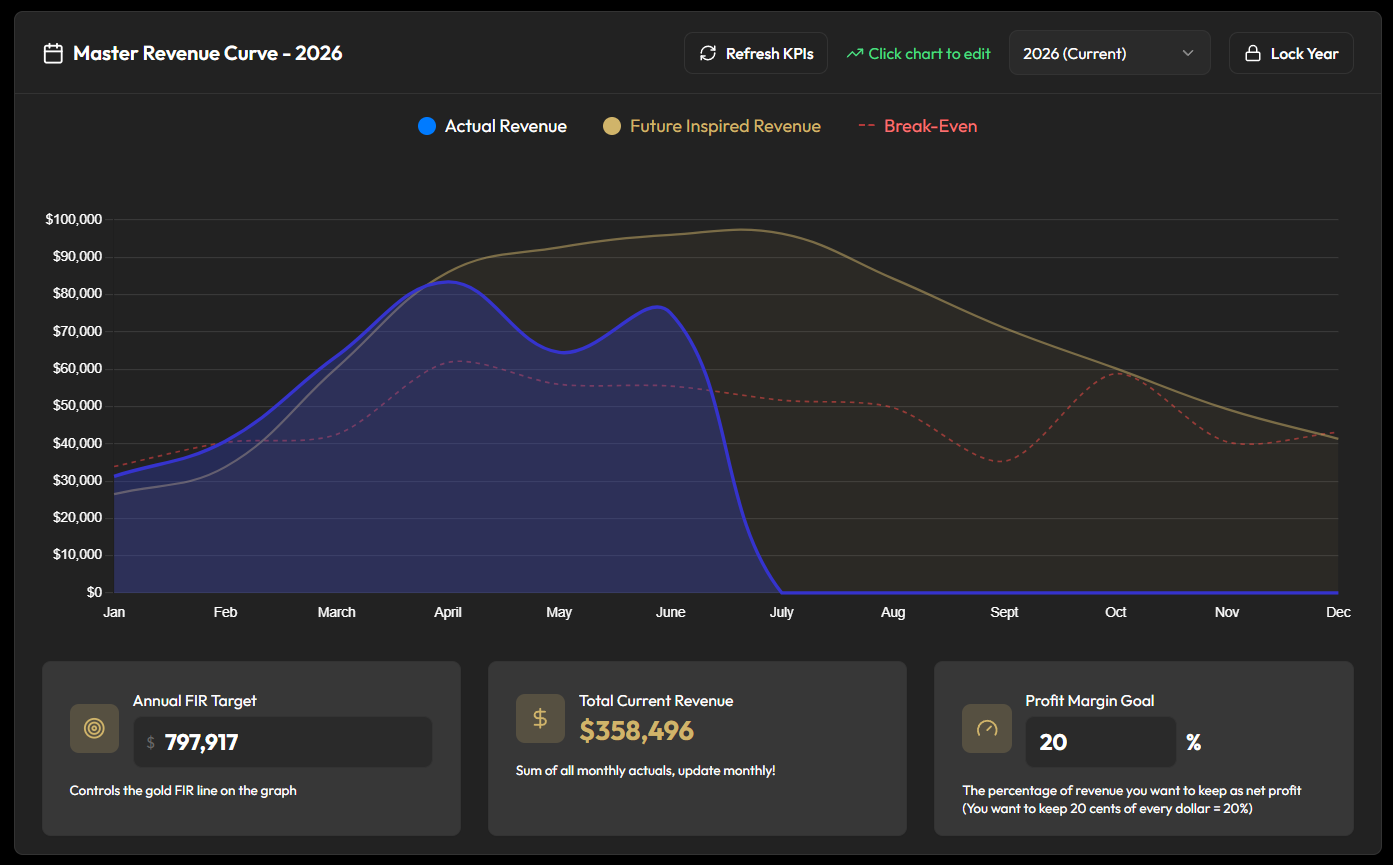
Task: Click the chevron arrow in the year selector
Action: [x=1188, y=53]
